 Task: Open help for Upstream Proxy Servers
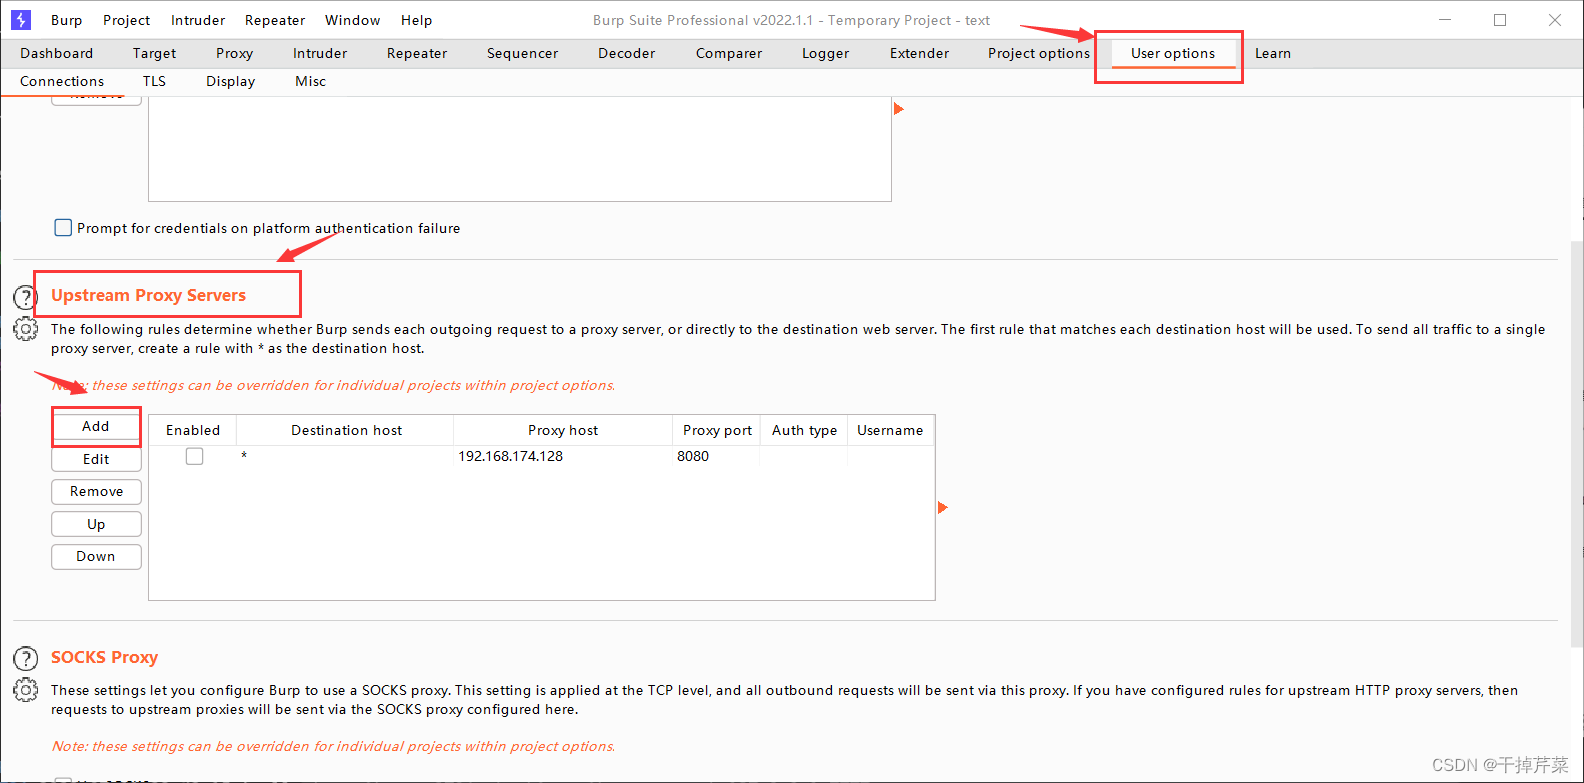[25, 297]
